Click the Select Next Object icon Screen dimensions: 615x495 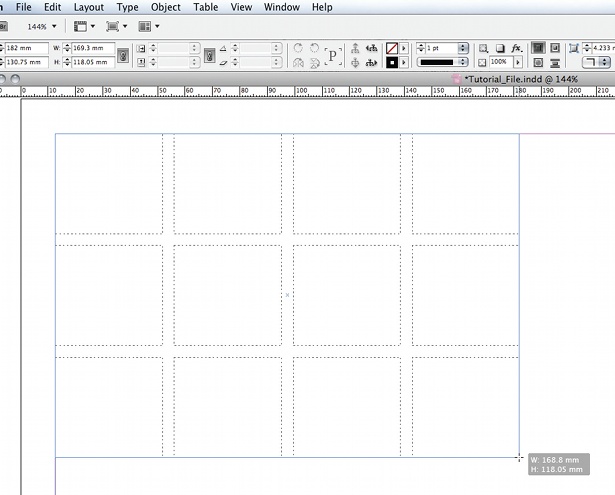tap(371, 63)
